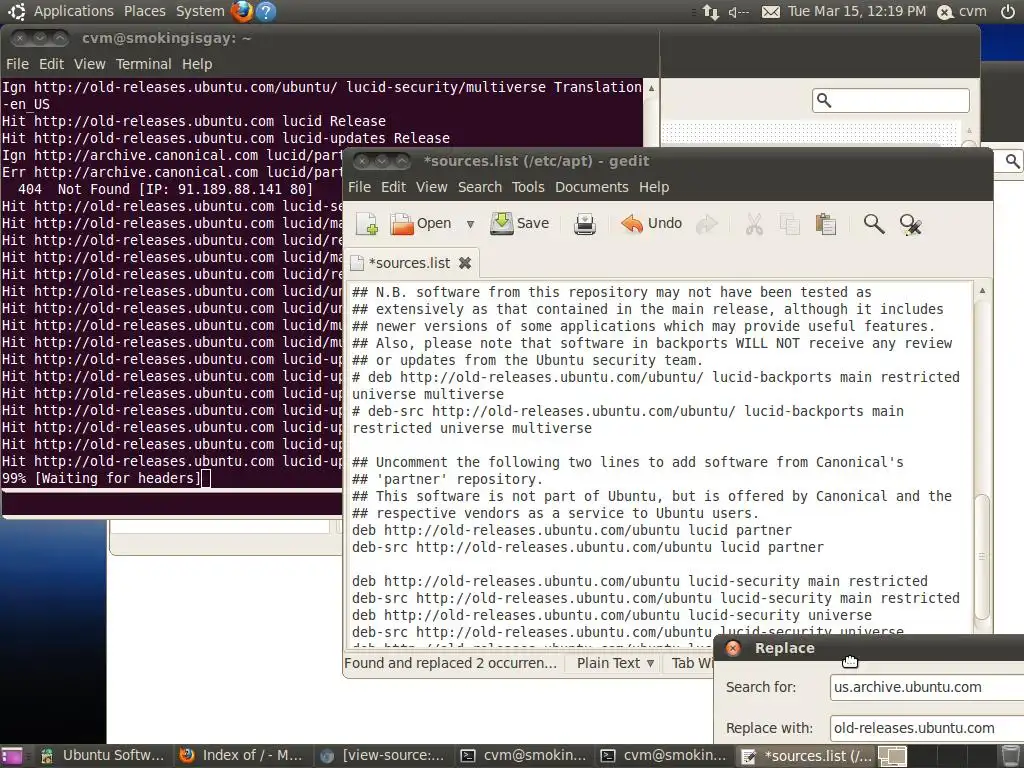Viewport: 1024px width, 768px height.
Task: Click the Redo arrow icon in gedit
Action: point(707,225)
